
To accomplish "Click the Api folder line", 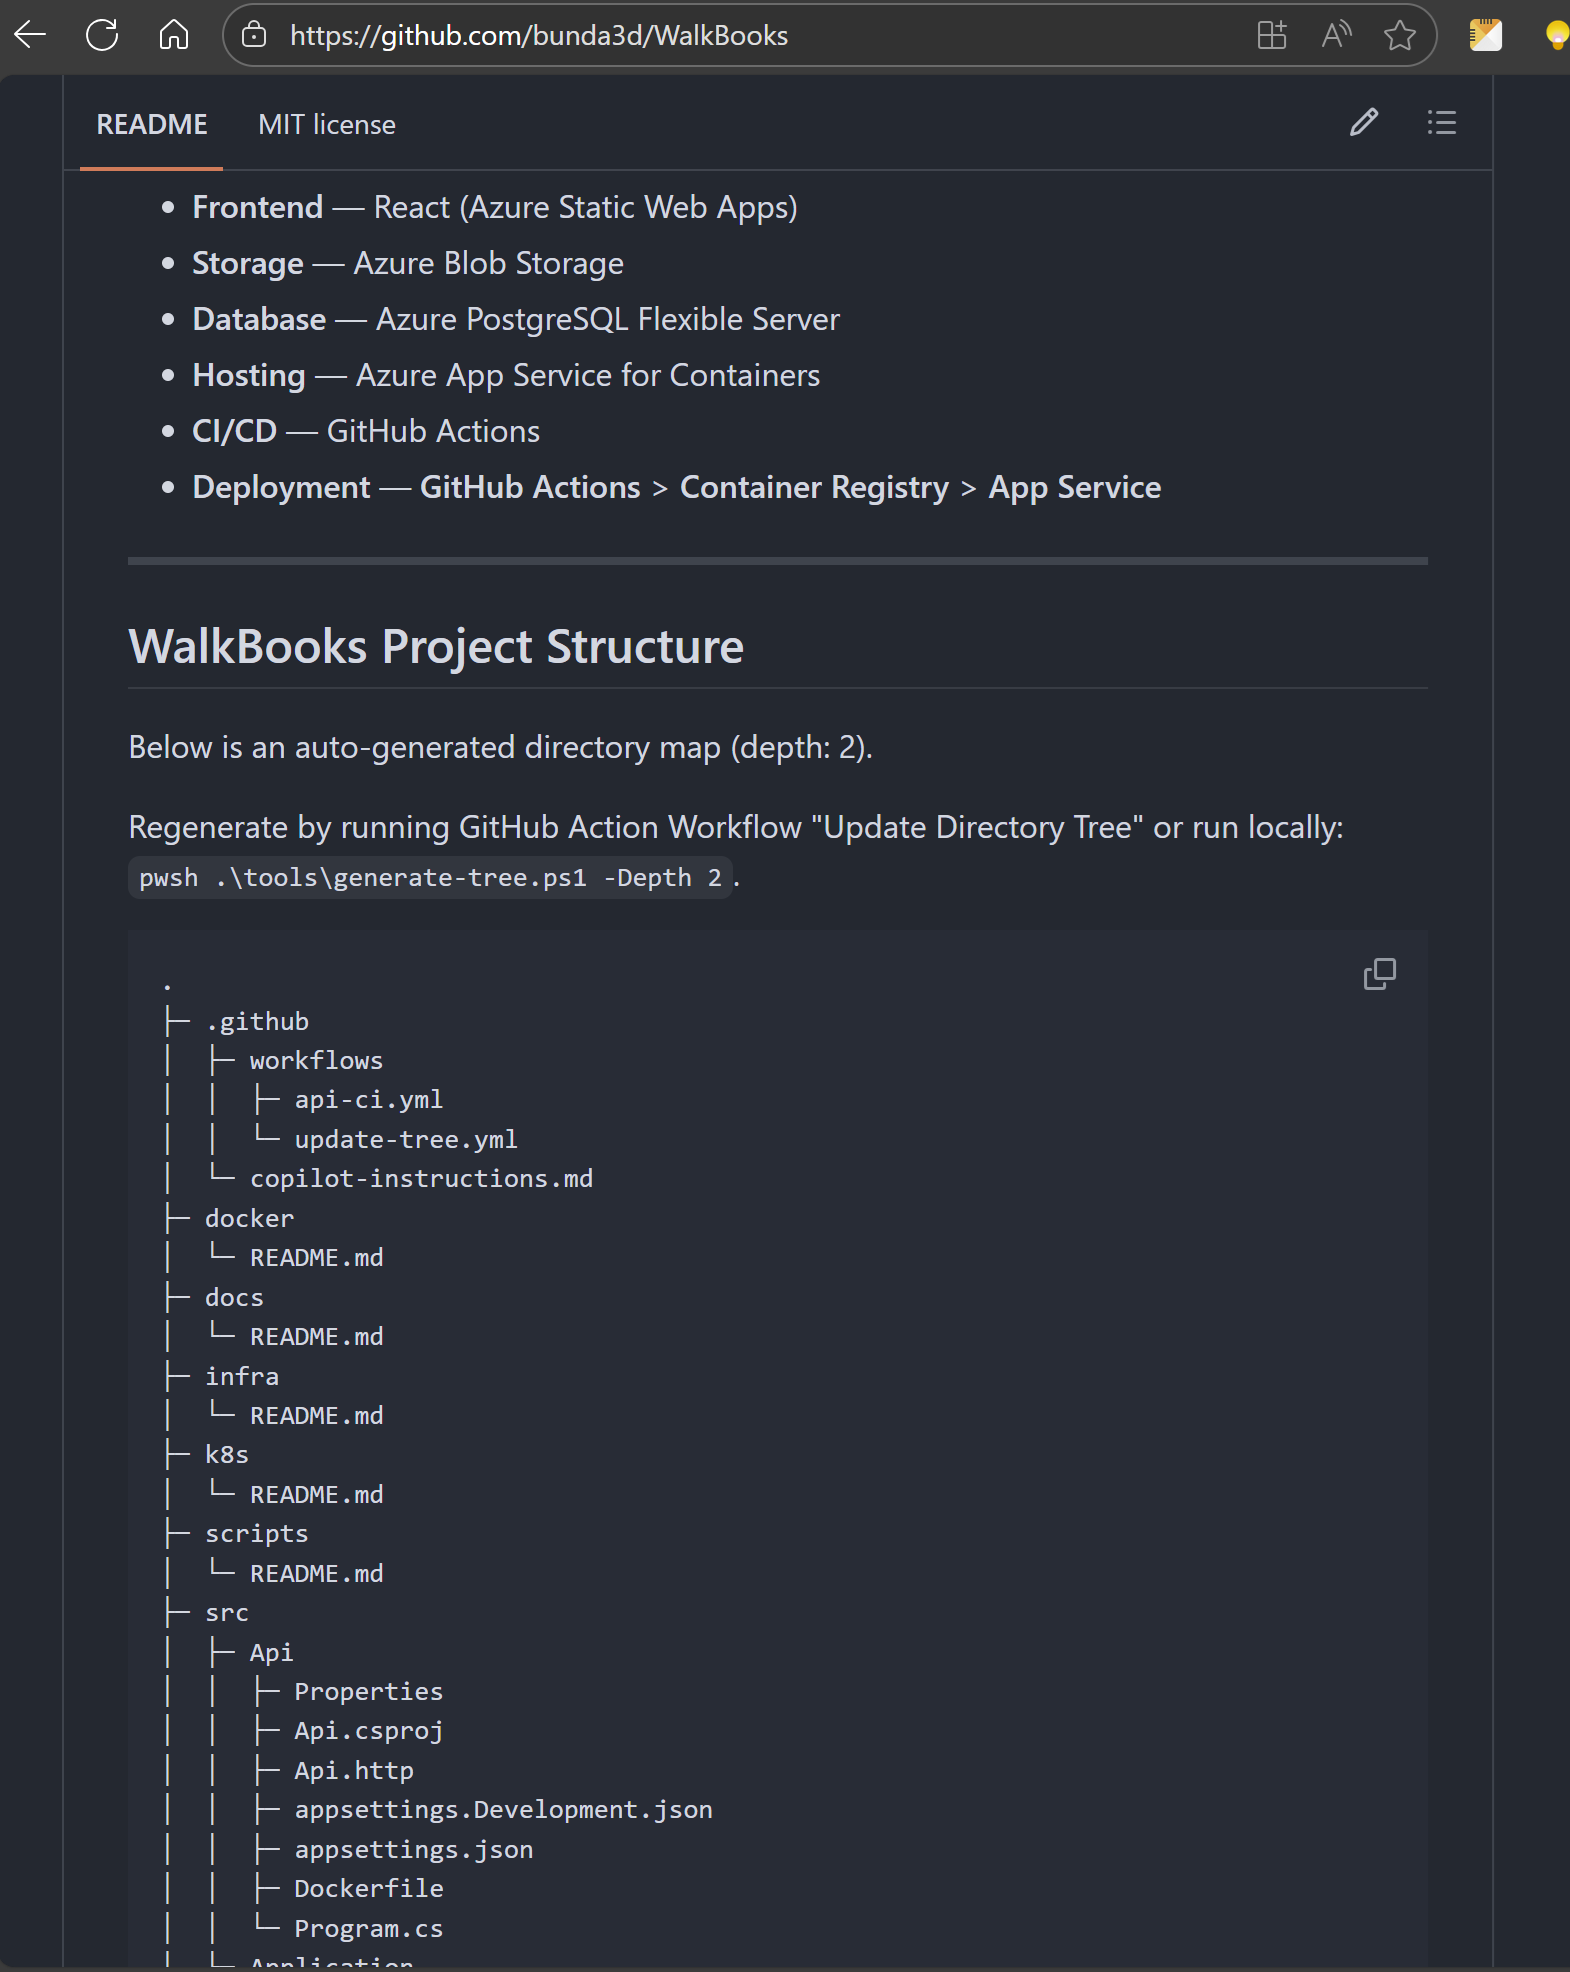I will 271,1652.
